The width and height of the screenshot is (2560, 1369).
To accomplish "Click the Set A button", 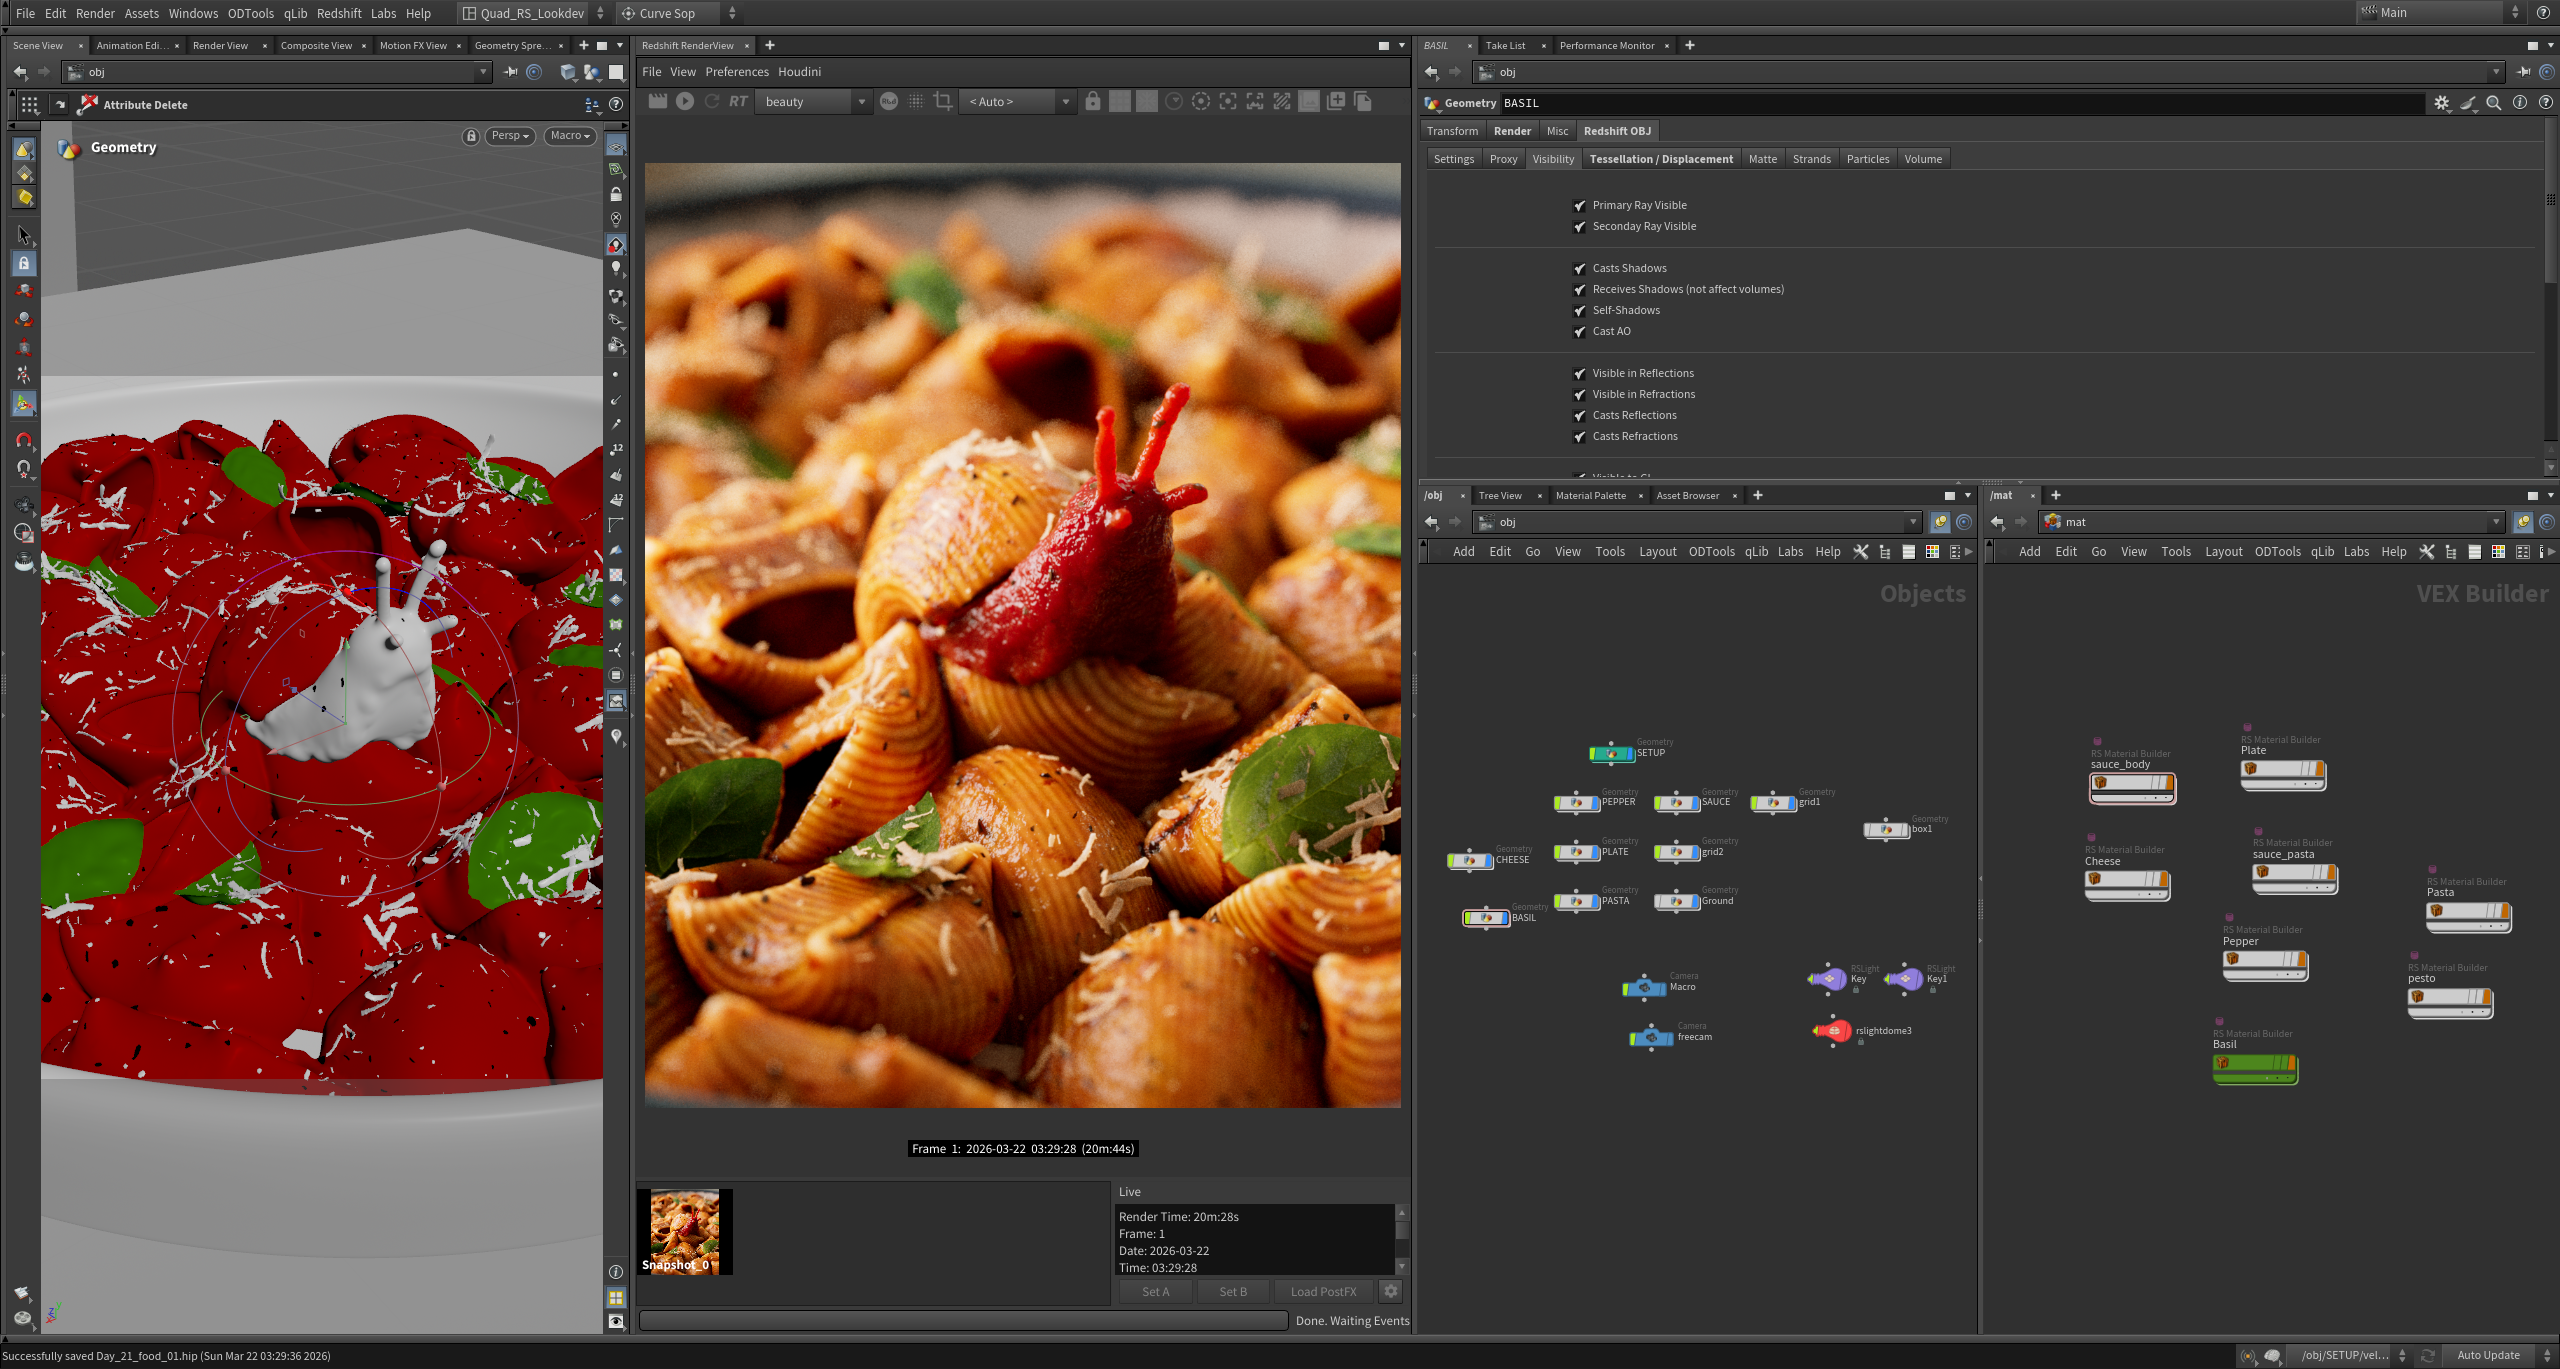I will pyautogui.click(x=1155, y=1291).
